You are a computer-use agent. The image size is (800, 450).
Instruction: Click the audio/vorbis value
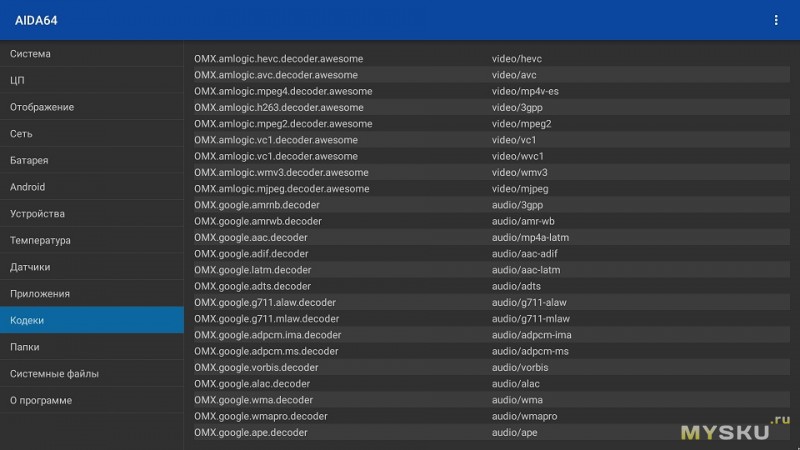[520, 367]
